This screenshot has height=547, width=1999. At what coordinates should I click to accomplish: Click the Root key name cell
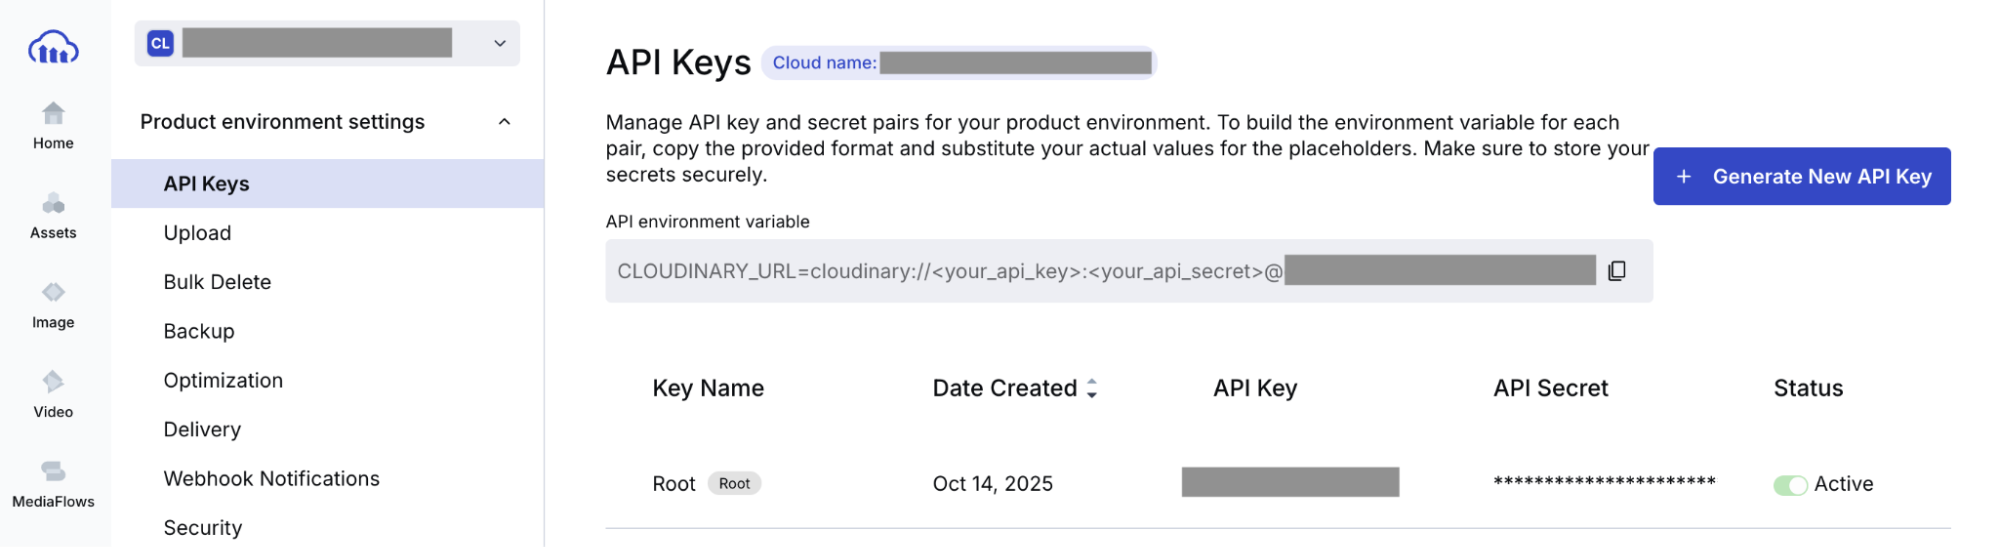673,484
